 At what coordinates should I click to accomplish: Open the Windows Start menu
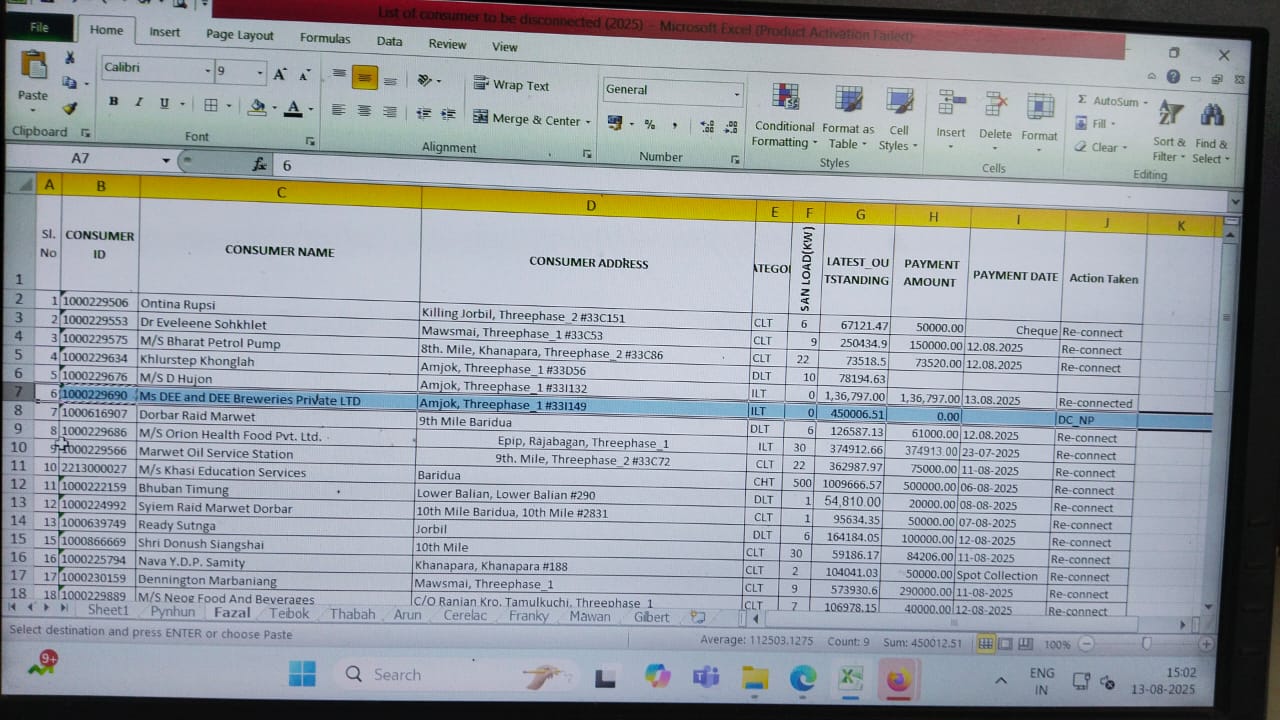point(302,674)
